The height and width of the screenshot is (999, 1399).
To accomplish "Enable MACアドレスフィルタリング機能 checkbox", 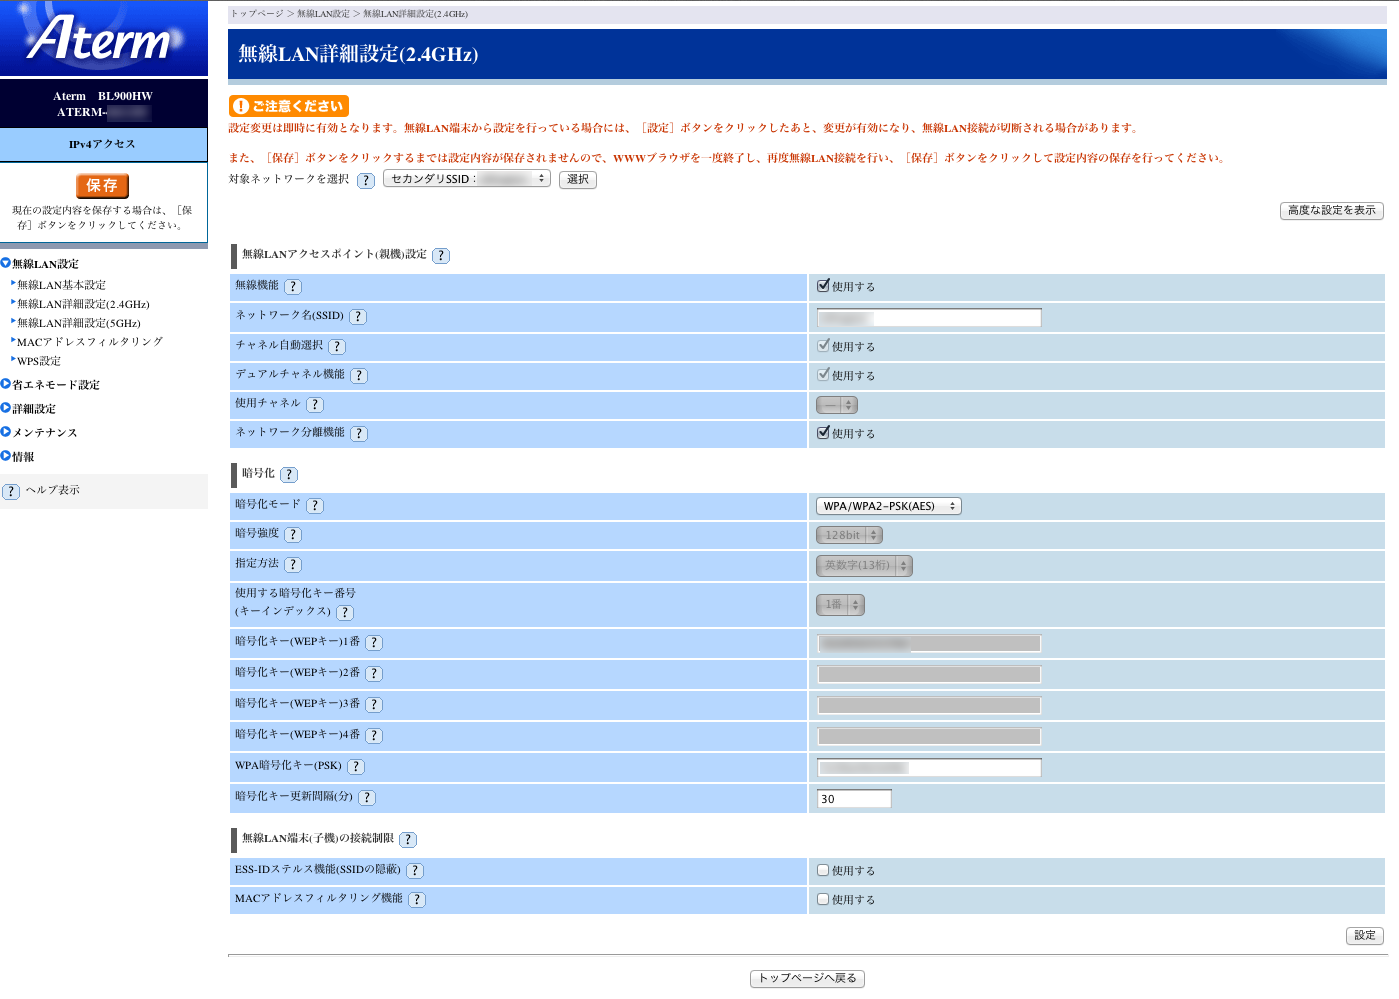I will pos(823,899).
